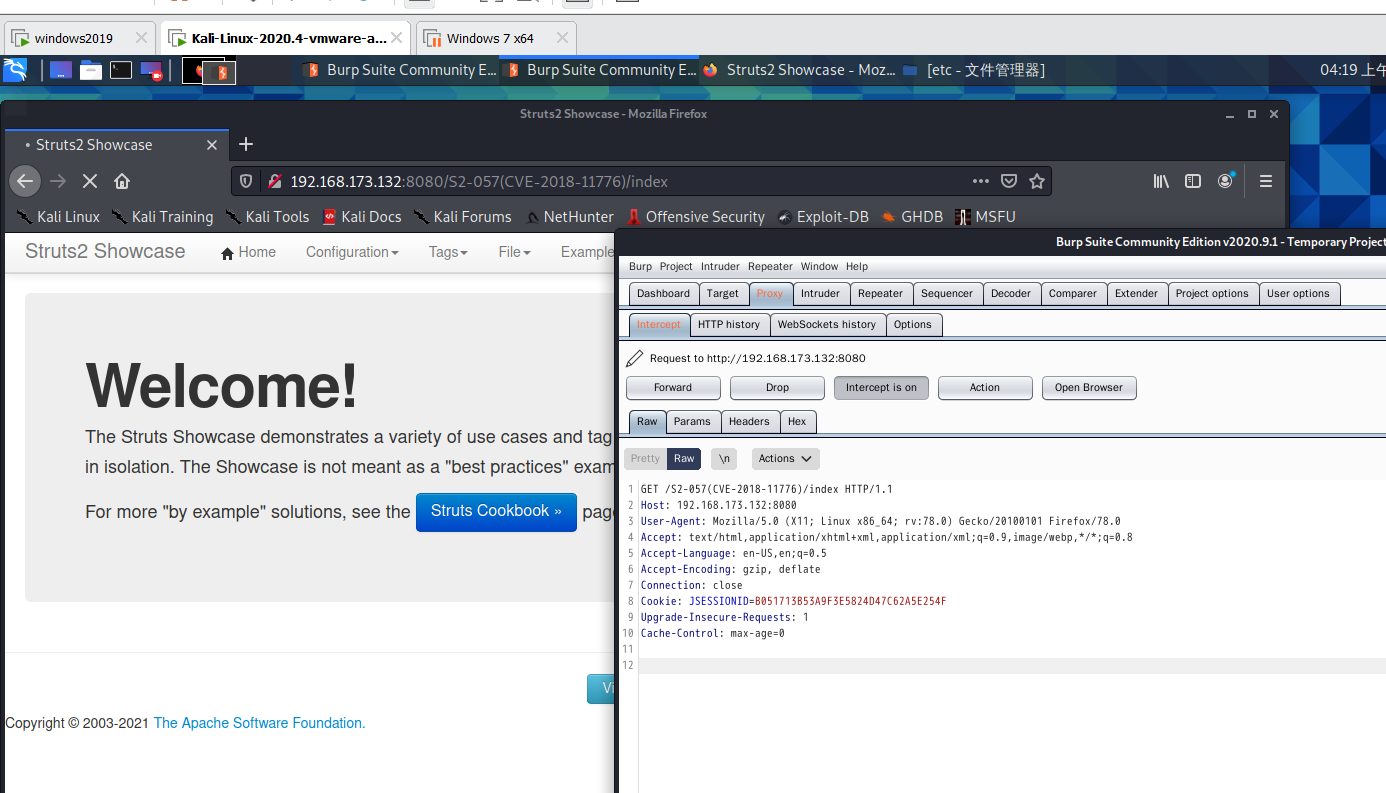Save page to Pocket icon

1009,181
